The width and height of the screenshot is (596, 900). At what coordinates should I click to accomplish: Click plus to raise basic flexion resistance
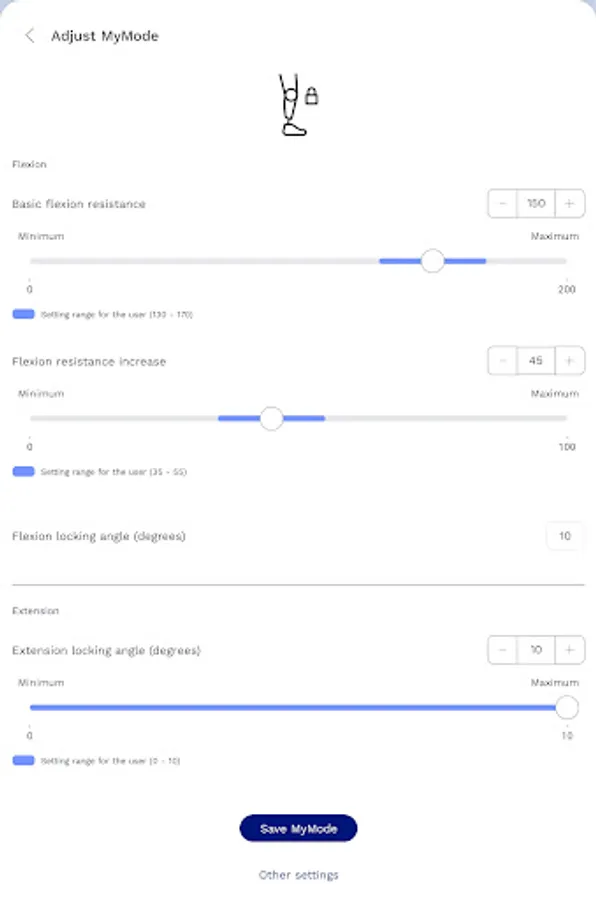tap(568, 203)
